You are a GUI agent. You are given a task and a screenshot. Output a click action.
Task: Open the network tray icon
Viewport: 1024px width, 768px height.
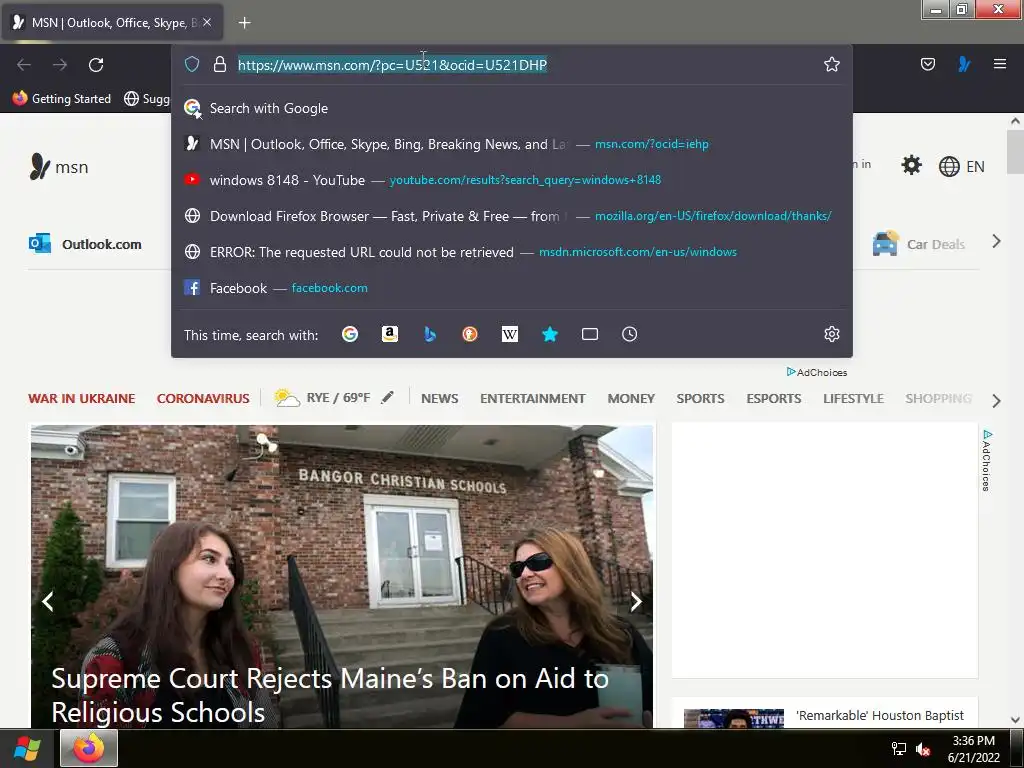[899, 749]
